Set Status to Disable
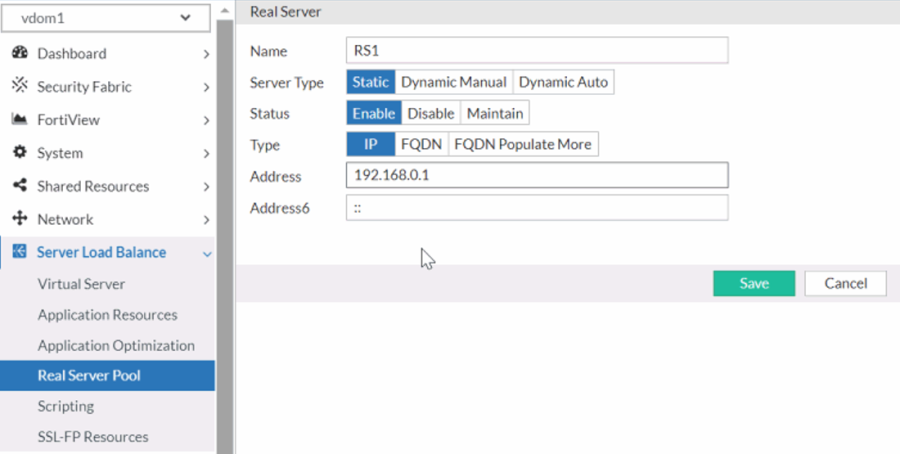 point(430,113)
